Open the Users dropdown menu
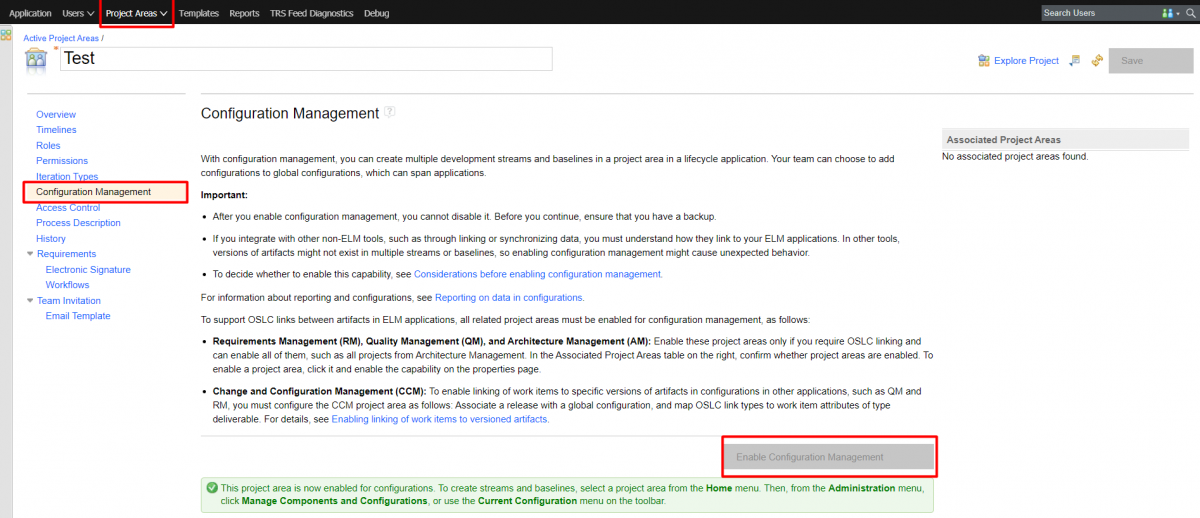The width and height of the screenshot is (1200, 518). click(x=79, y=13)
